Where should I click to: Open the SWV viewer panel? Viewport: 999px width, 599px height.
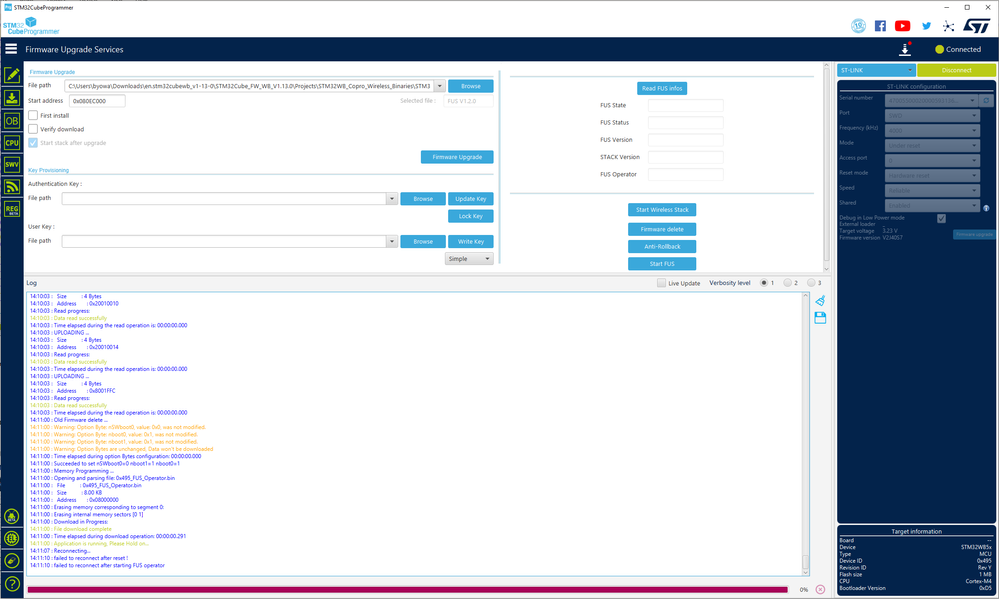tap(11, 164)
